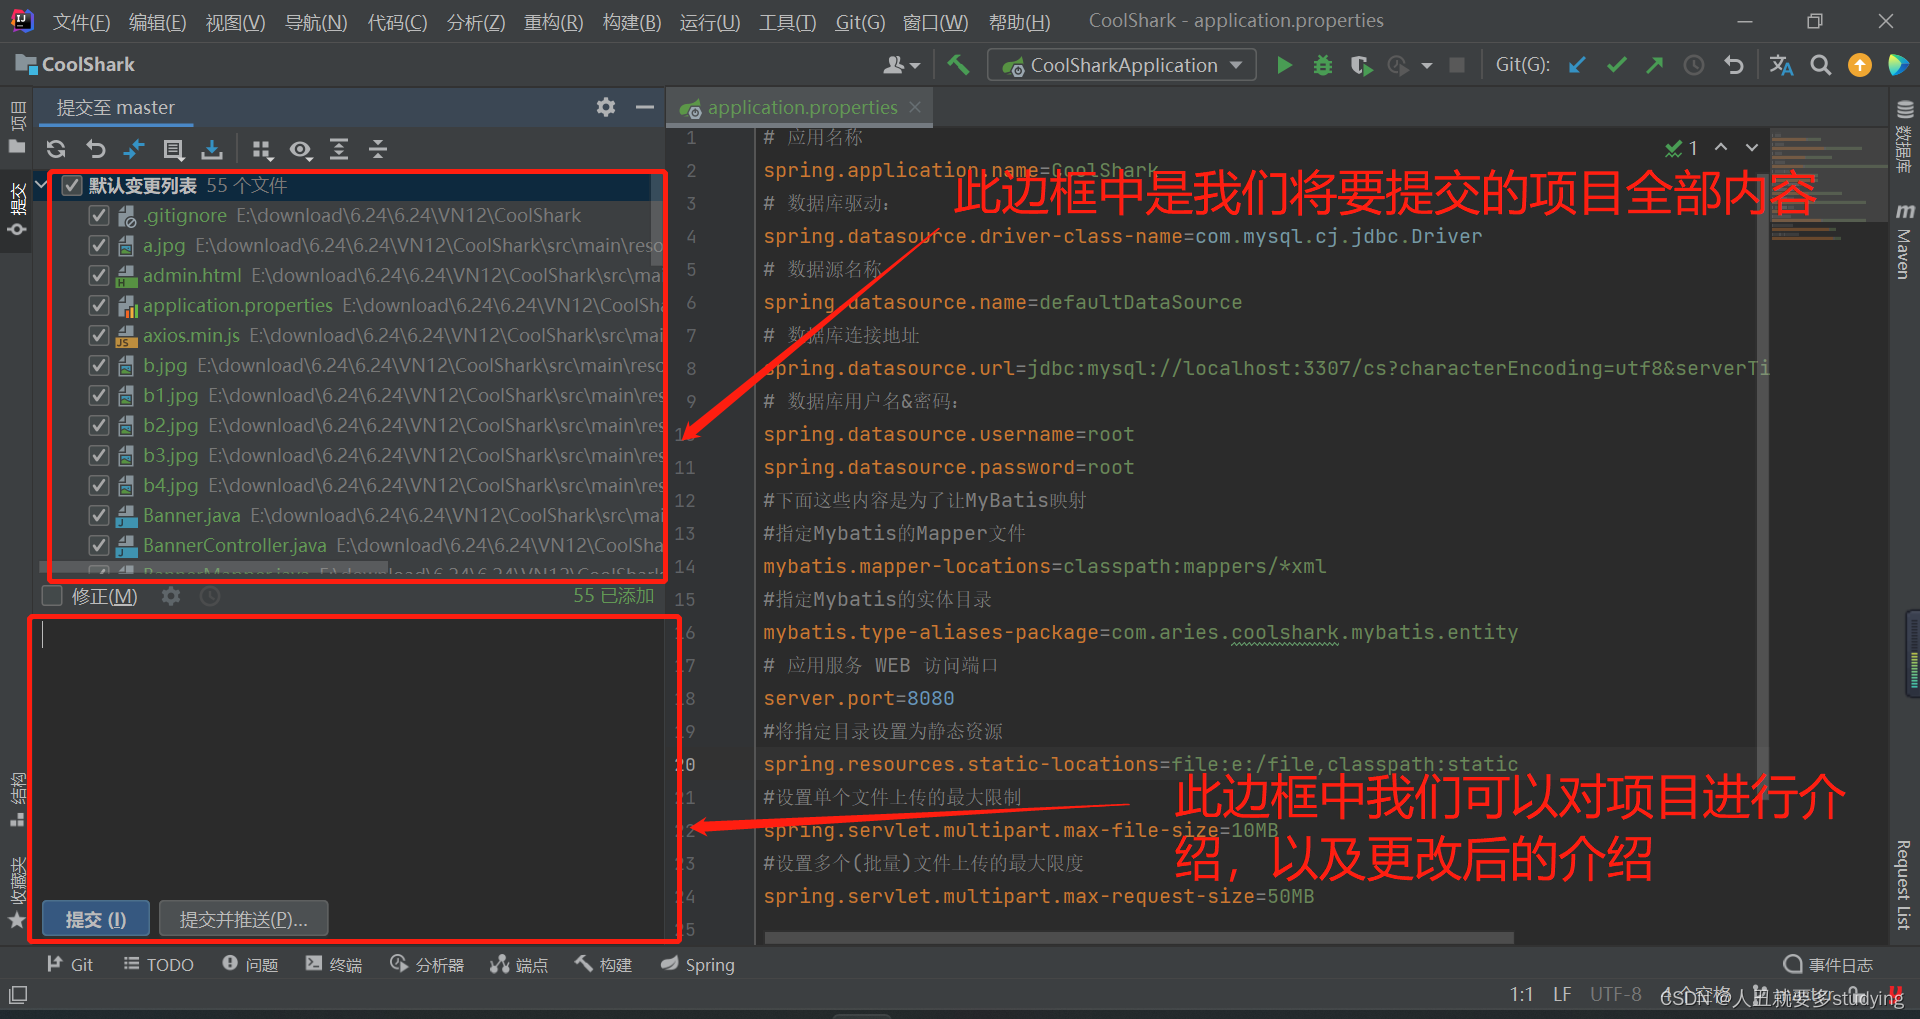Image resolution: width=1920 pixels, height=1019 pixels.
Task: Open the 重构(R) menu
Action: click(x=553, y=21)
